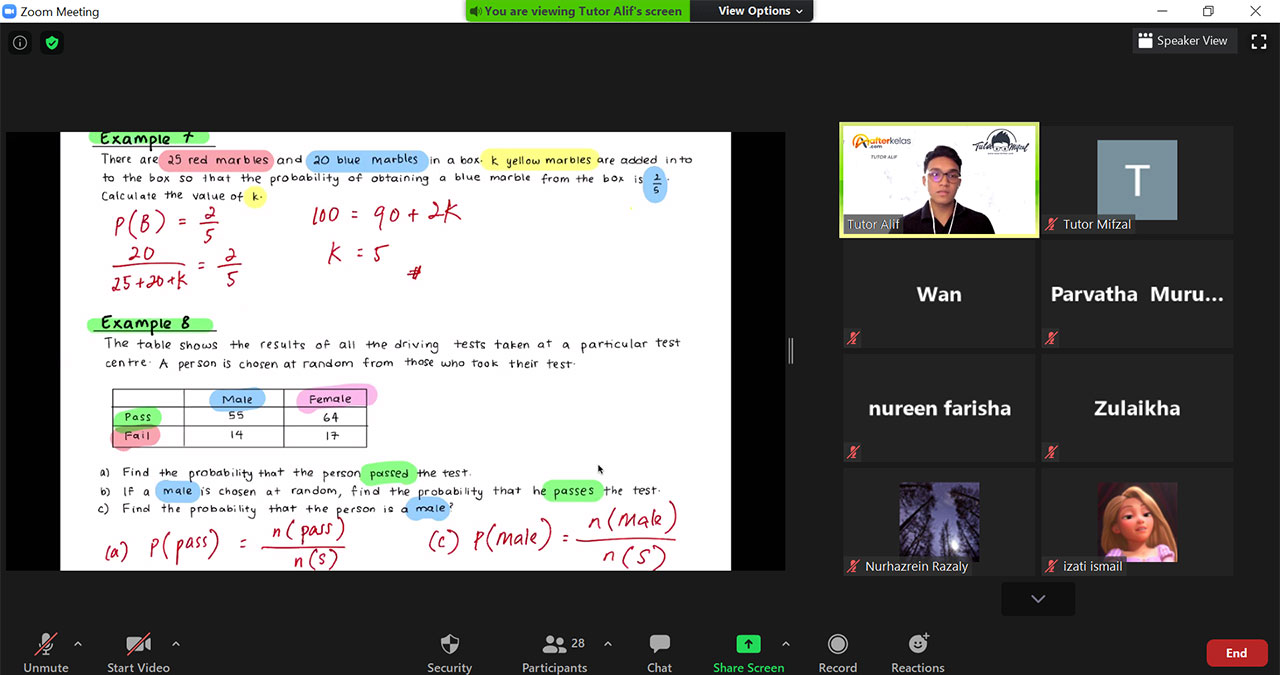
Task: Restore down the Zoom window
Action: coord(1208,11)
